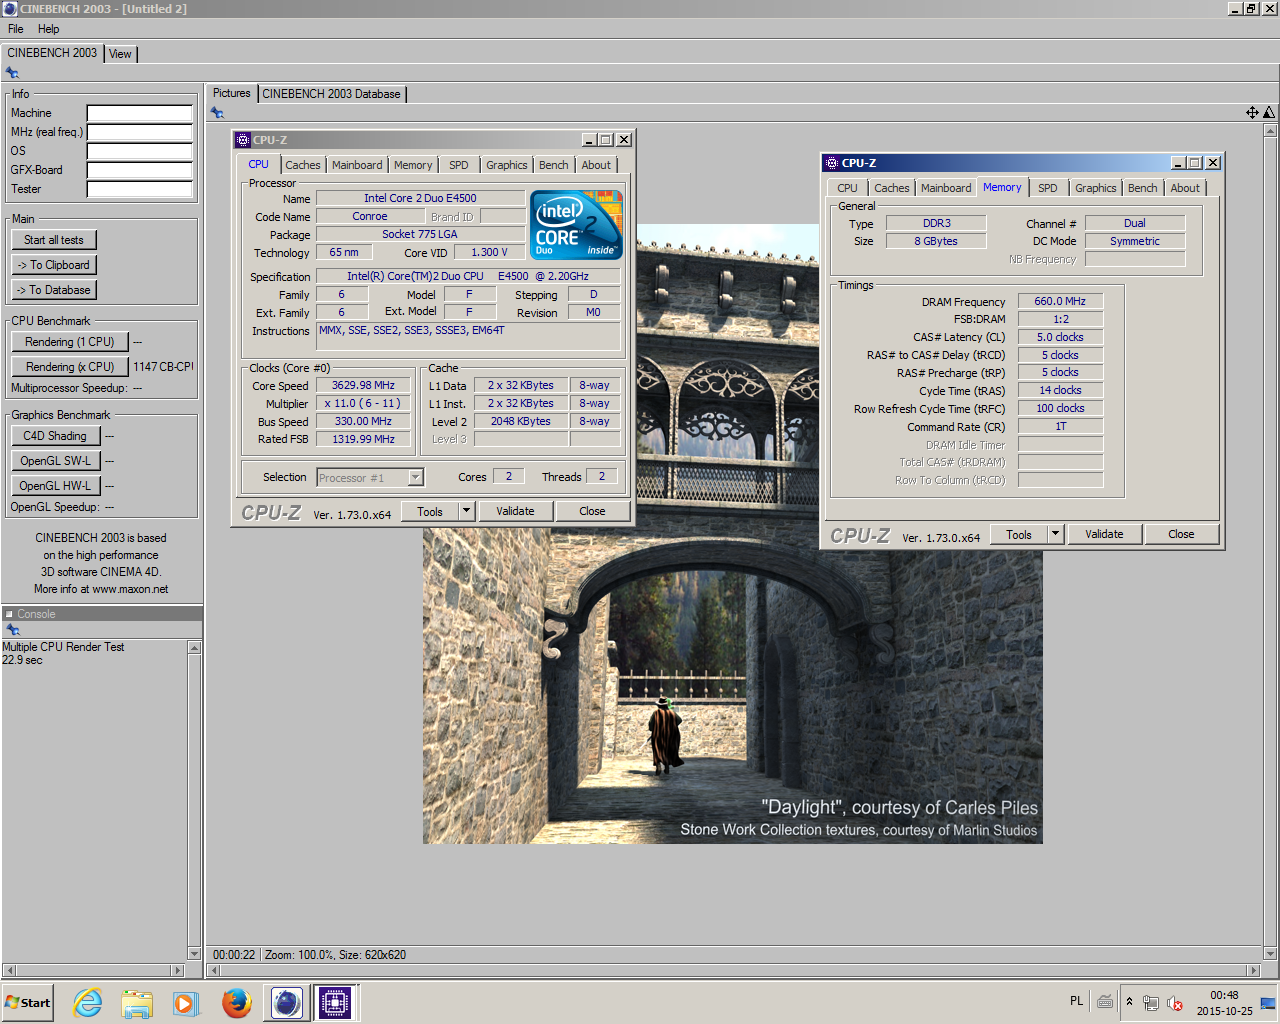
Task: Open Mainboard tab in left CPU-Z window
Action: coord(357,165)
